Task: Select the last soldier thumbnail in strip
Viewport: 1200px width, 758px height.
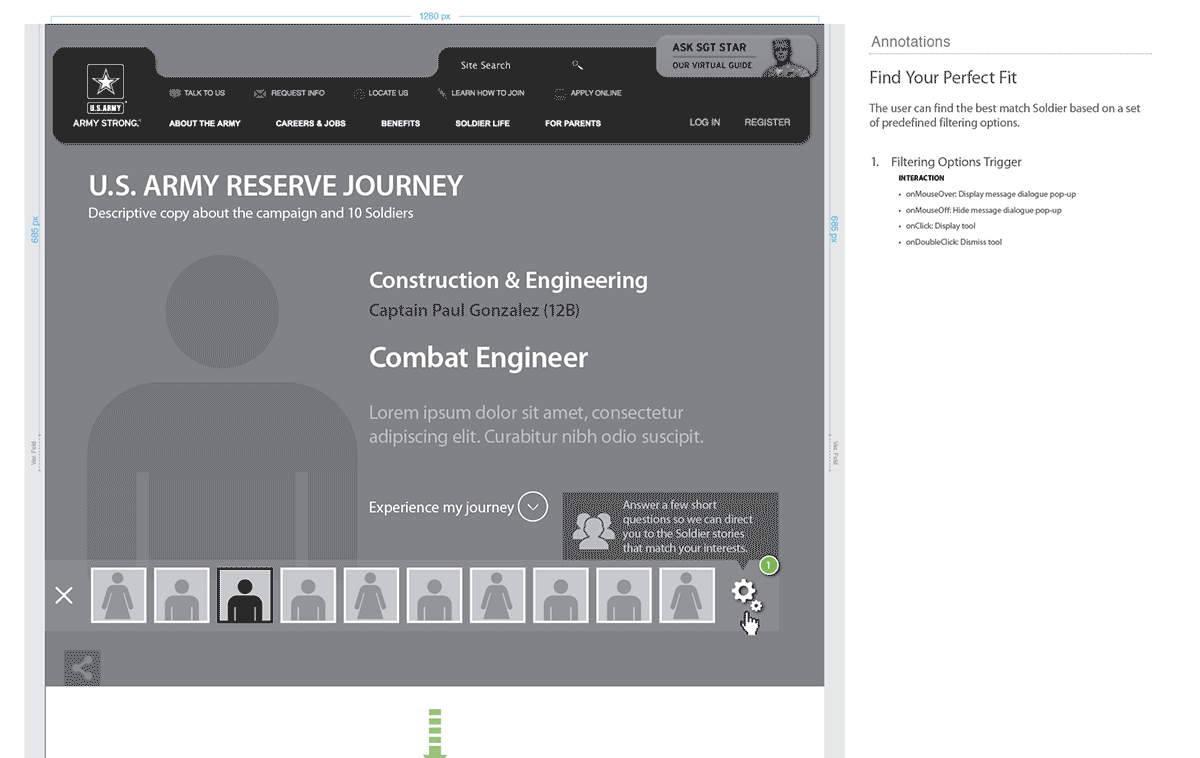Action: [687, 595]
